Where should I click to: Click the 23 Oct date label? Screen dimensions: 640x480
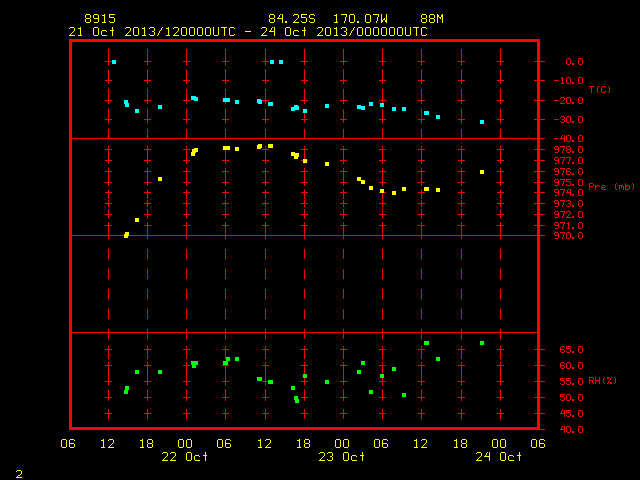(x=342, y=456)
